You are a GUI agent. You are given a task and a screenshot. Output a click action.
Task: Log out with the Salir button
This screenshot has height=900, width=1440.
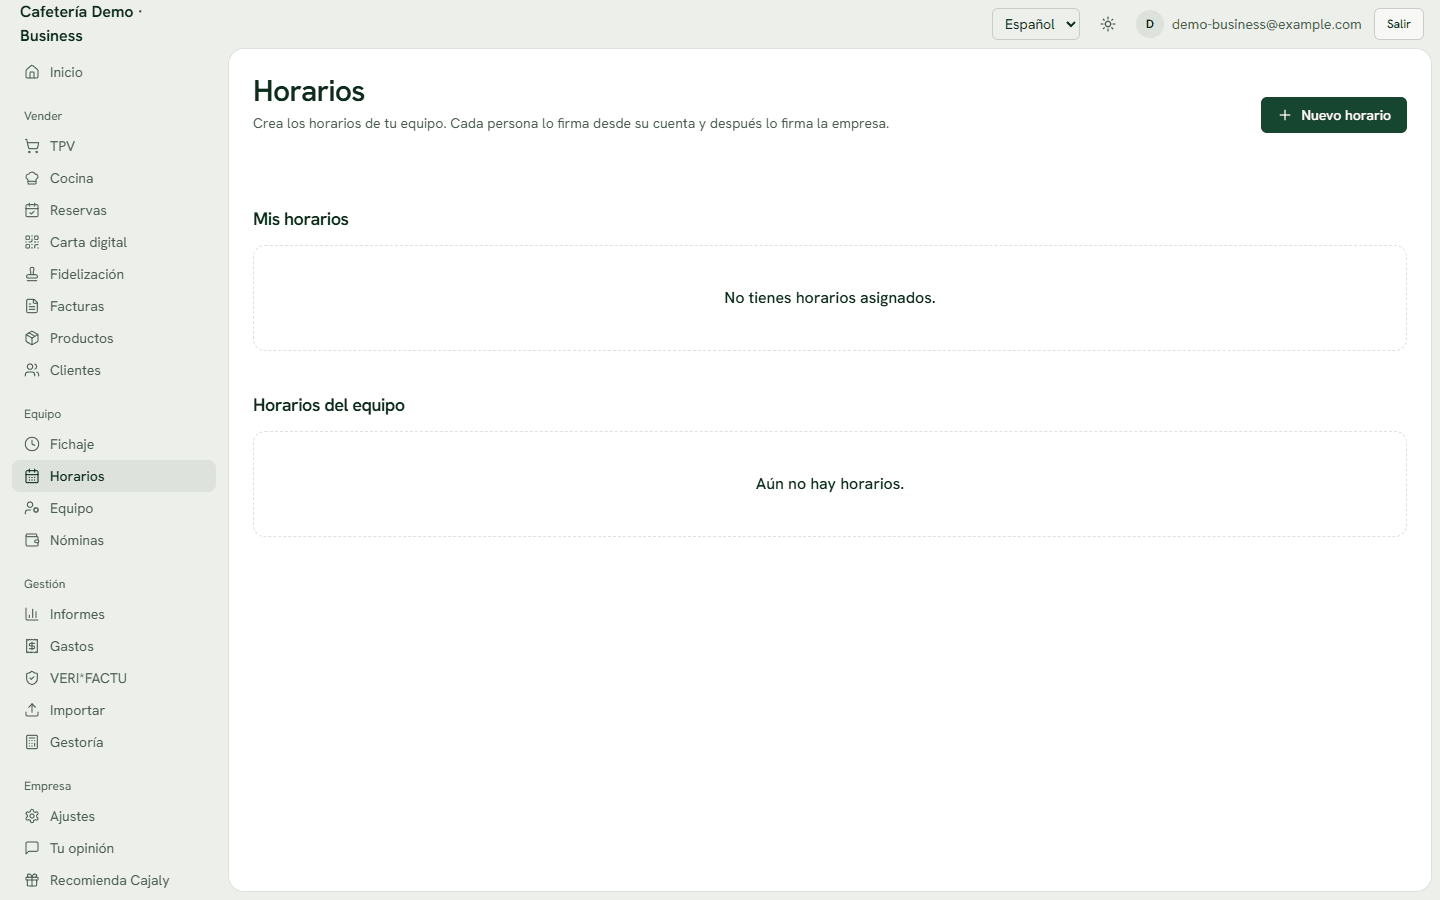pyautogui.click(x=1399, y=24)
